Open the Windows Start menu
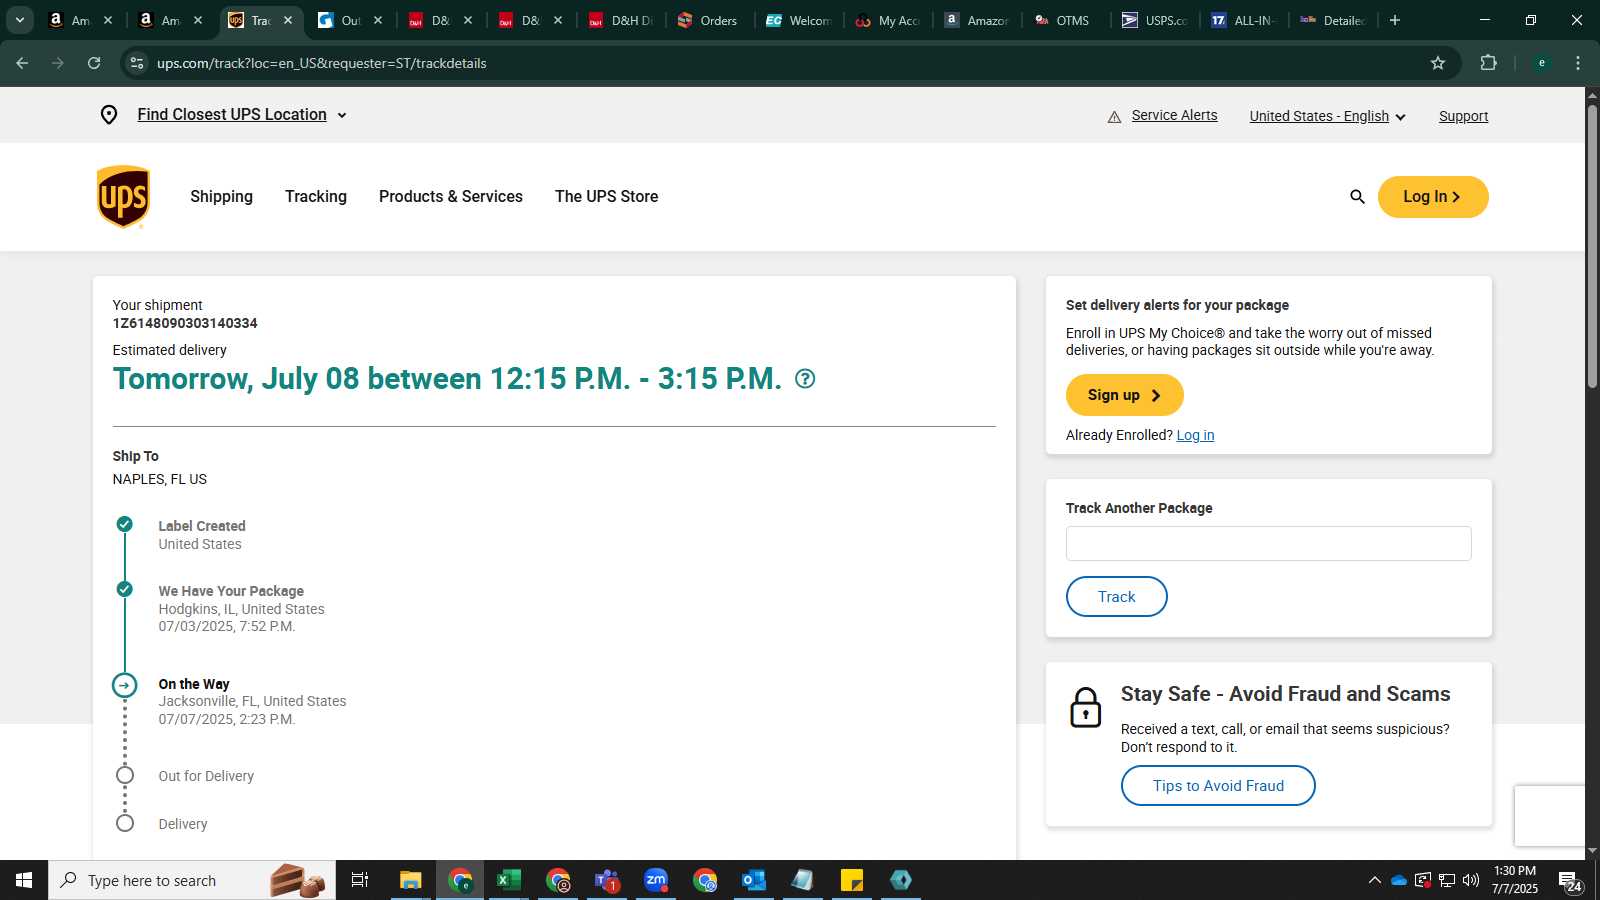The width and height of the screenshot is (1600, 900). click(x=24, y=880)
